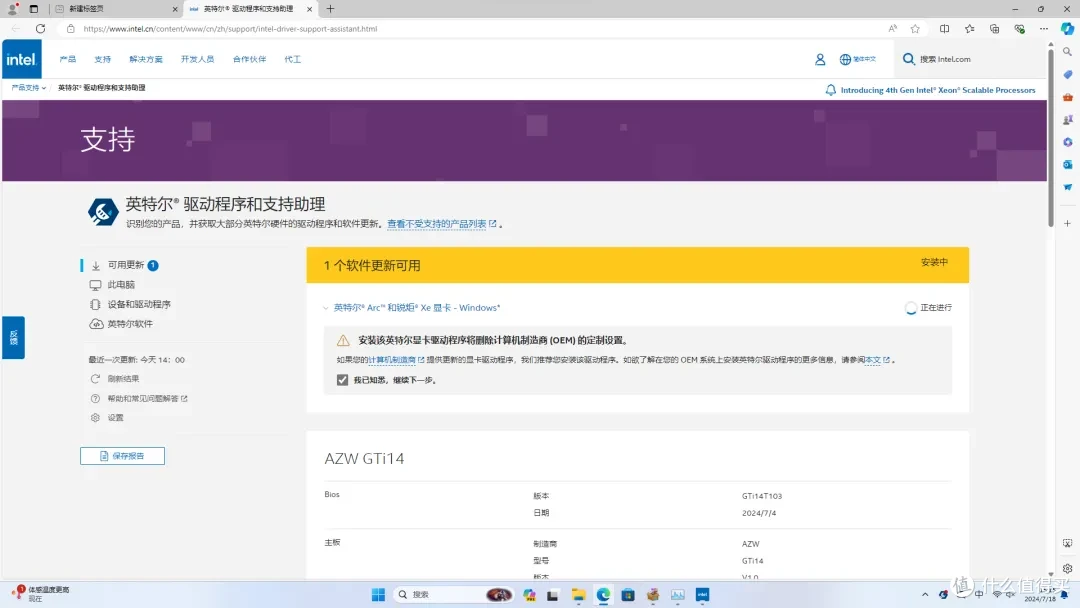This screenshot has width=1080, height=608.
Task: Click the Edge sidebar search icon
Action: tap(1067, 52)
